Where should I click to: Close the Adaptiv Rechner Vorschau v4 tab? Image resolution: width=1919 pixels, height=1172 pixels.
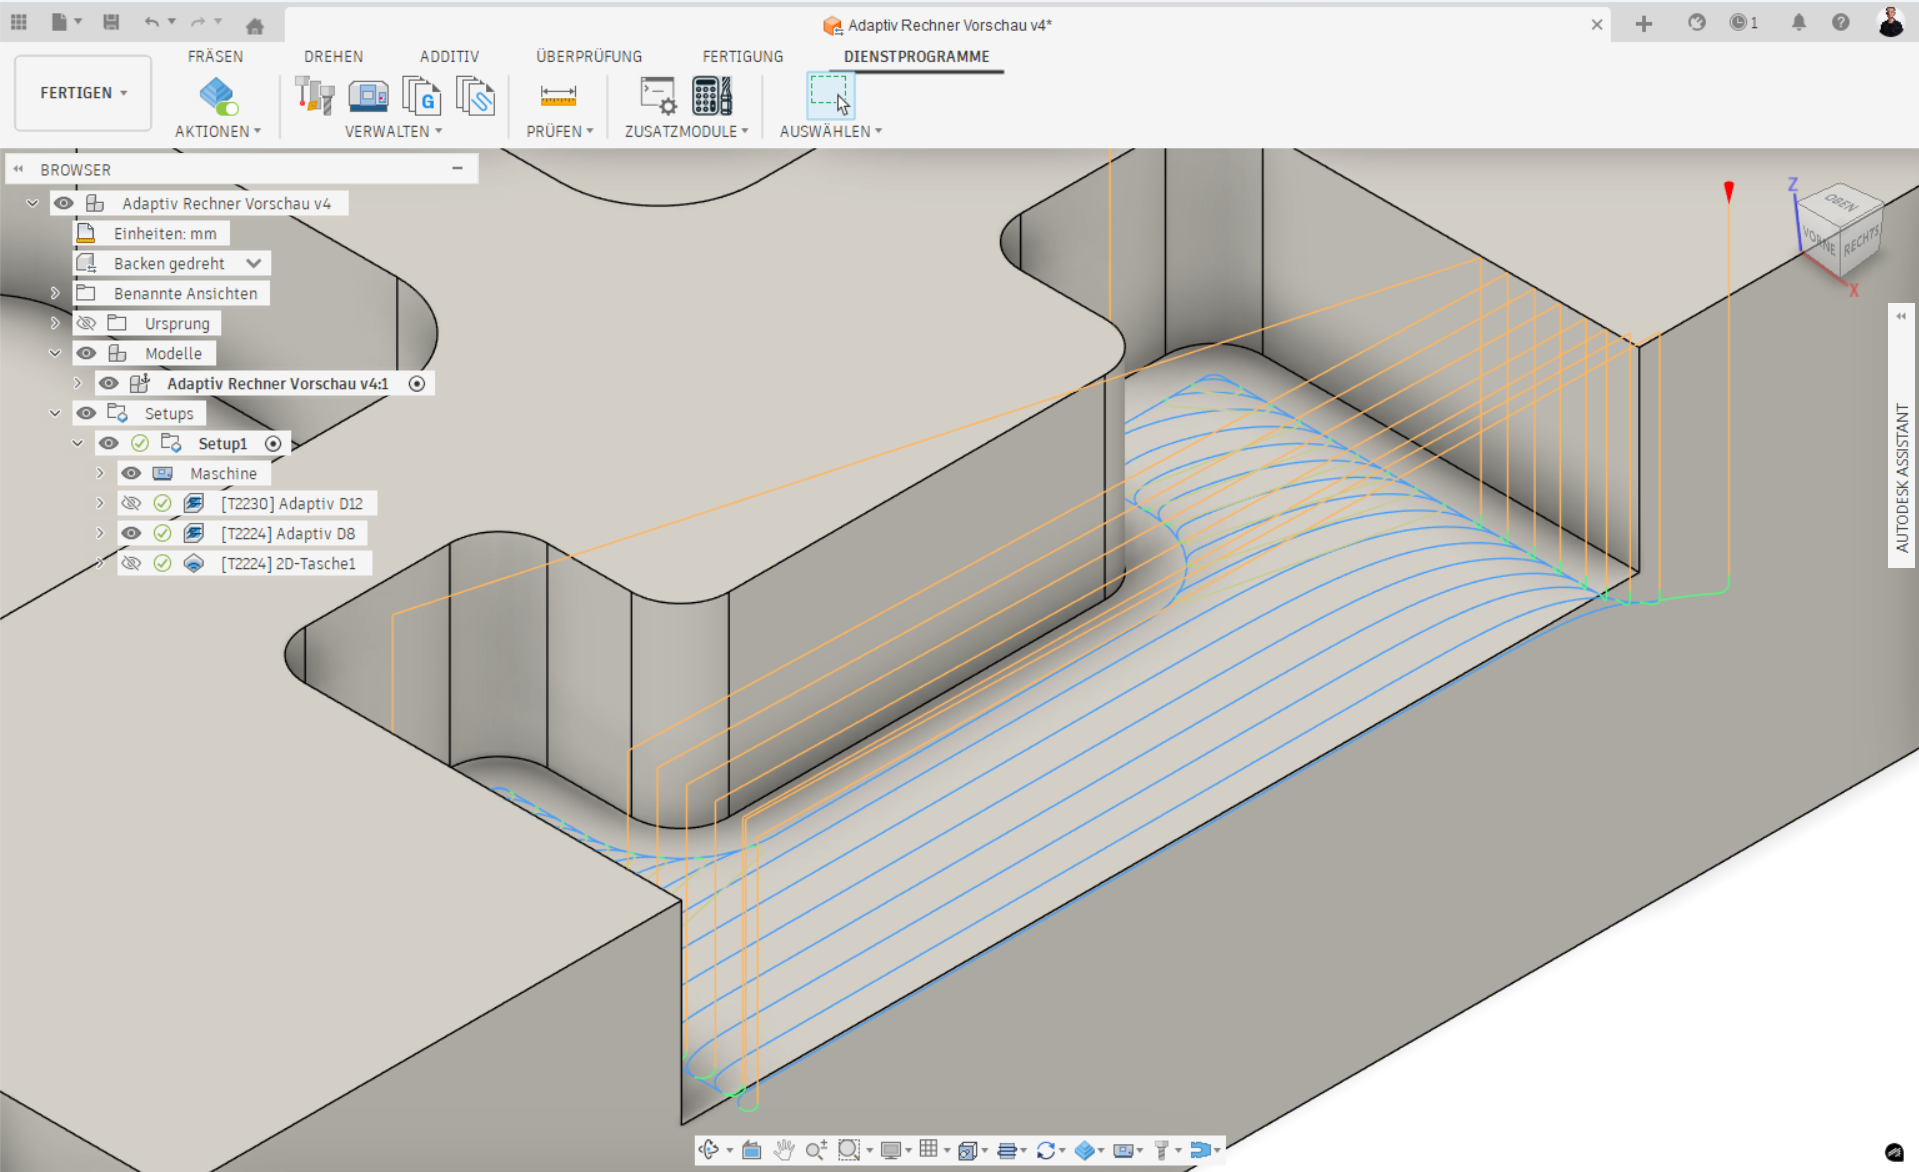tap(1597, 25)
